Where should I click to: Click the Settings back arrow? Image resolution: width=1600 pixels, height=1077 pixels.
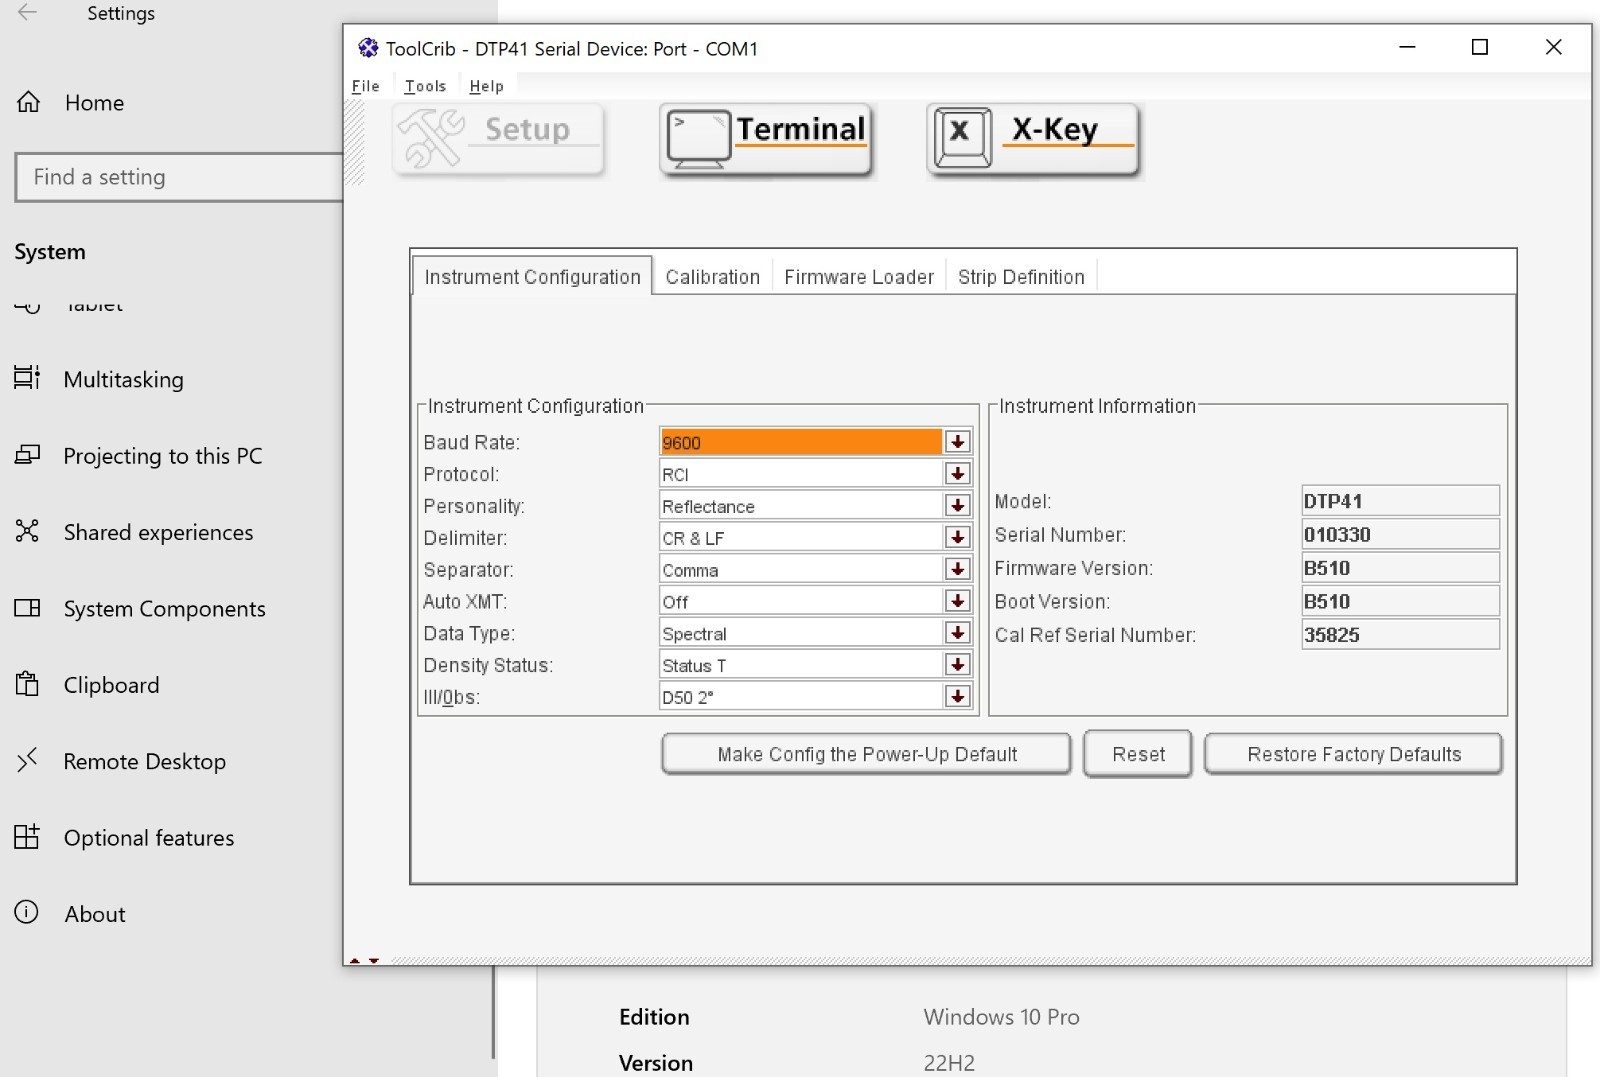coord(27,13)
